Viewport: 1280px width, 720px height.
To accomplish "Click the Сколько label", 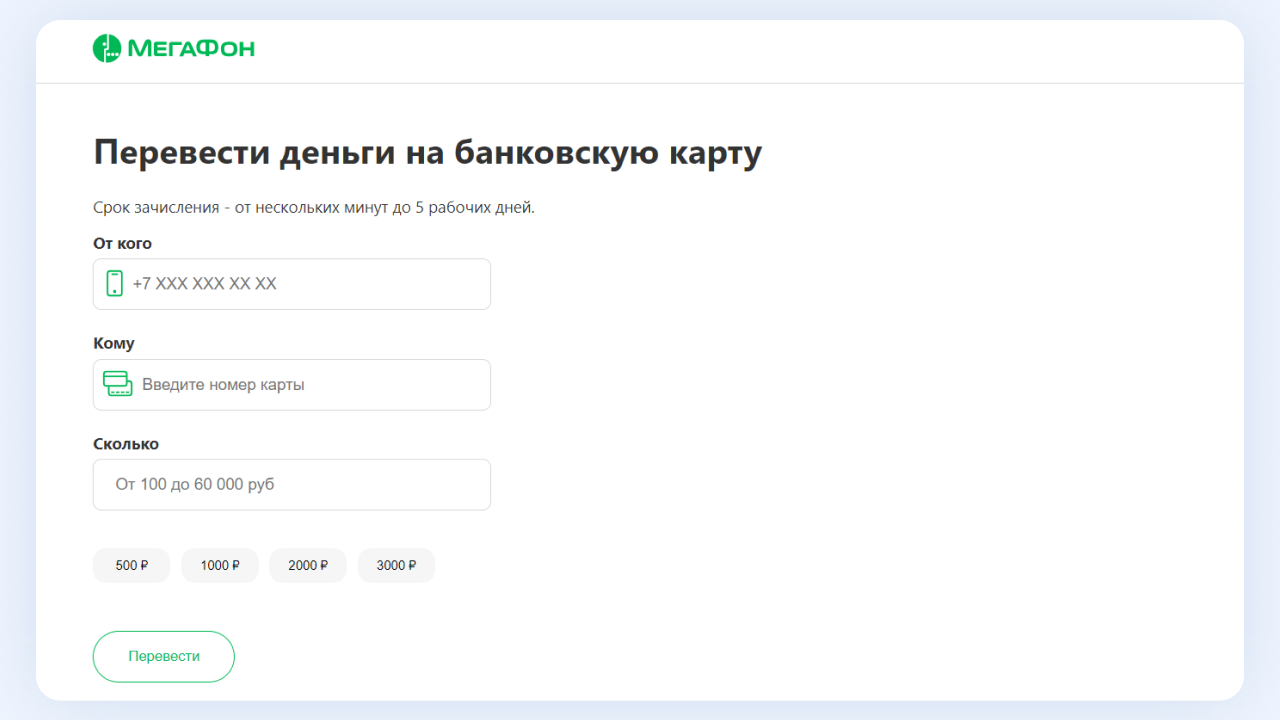I will [126, 443].
